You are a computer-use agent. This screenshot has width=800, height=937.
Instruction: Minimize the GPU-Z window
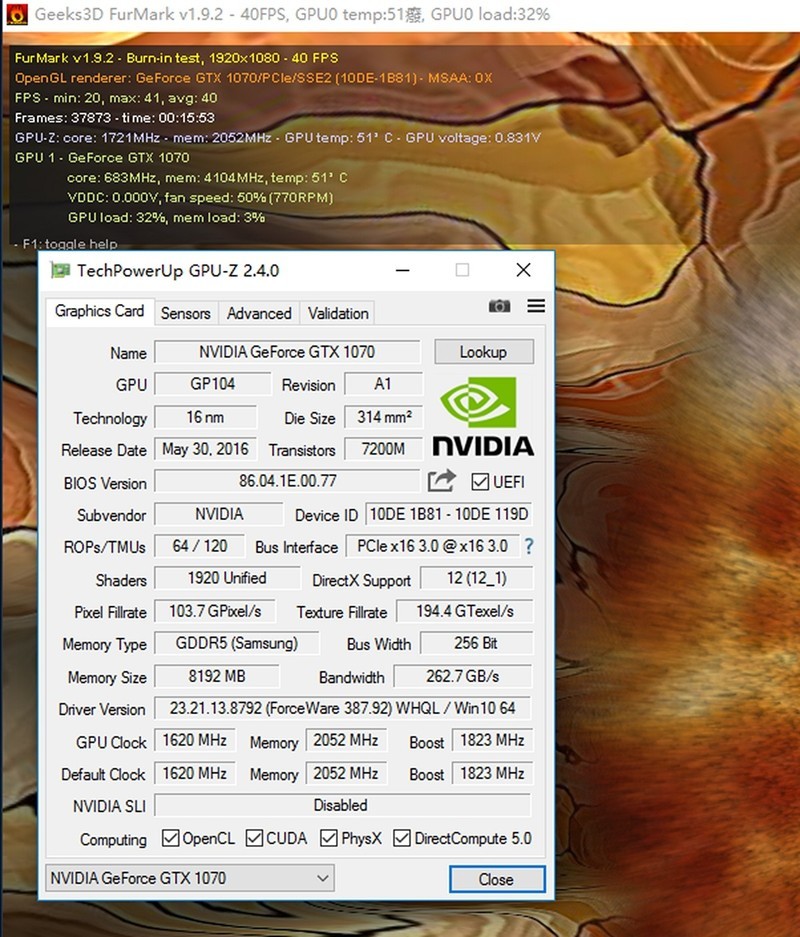coord(403,271)
